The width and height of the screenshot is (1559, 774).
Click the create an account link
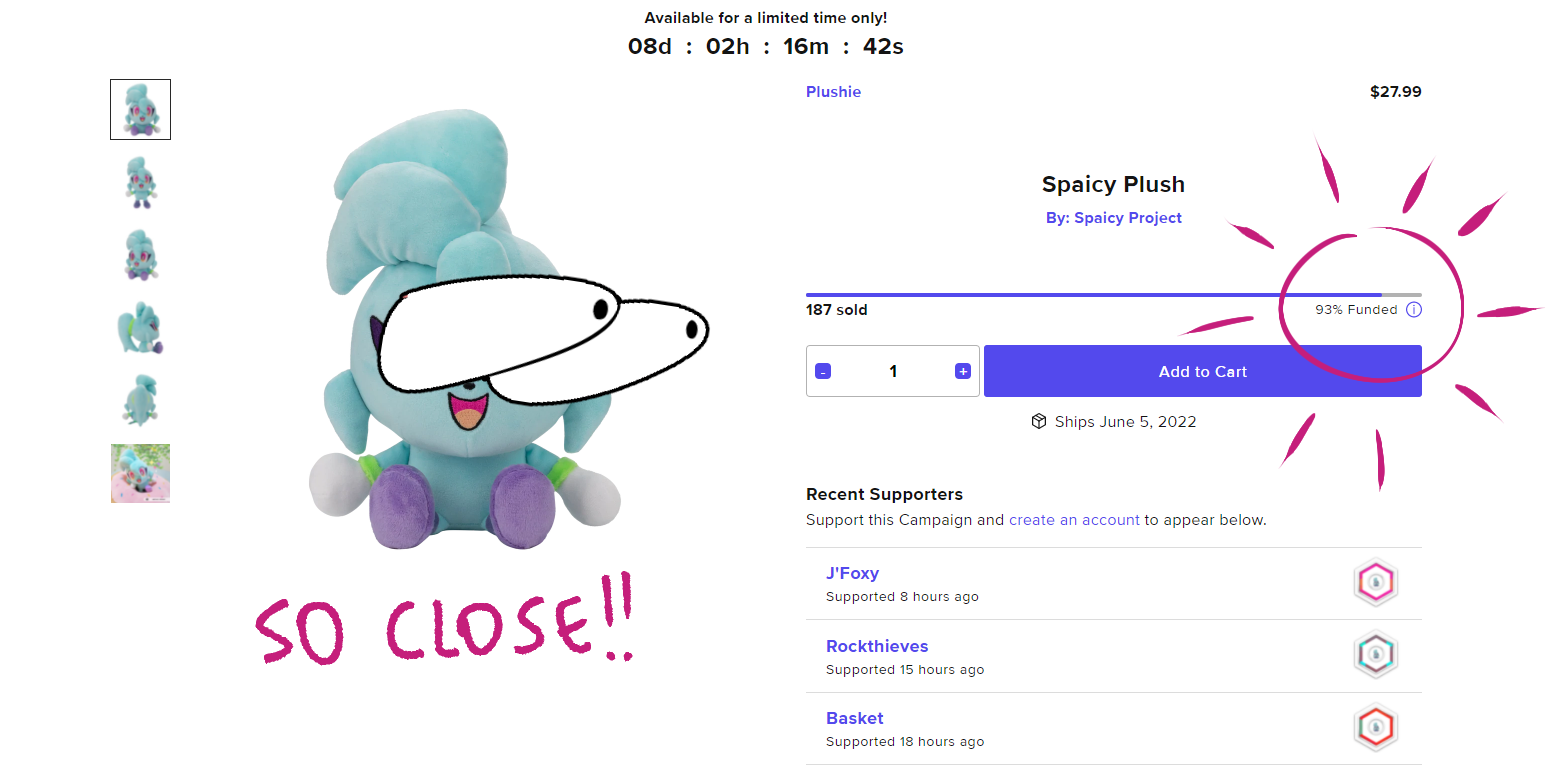(1074, 520)
